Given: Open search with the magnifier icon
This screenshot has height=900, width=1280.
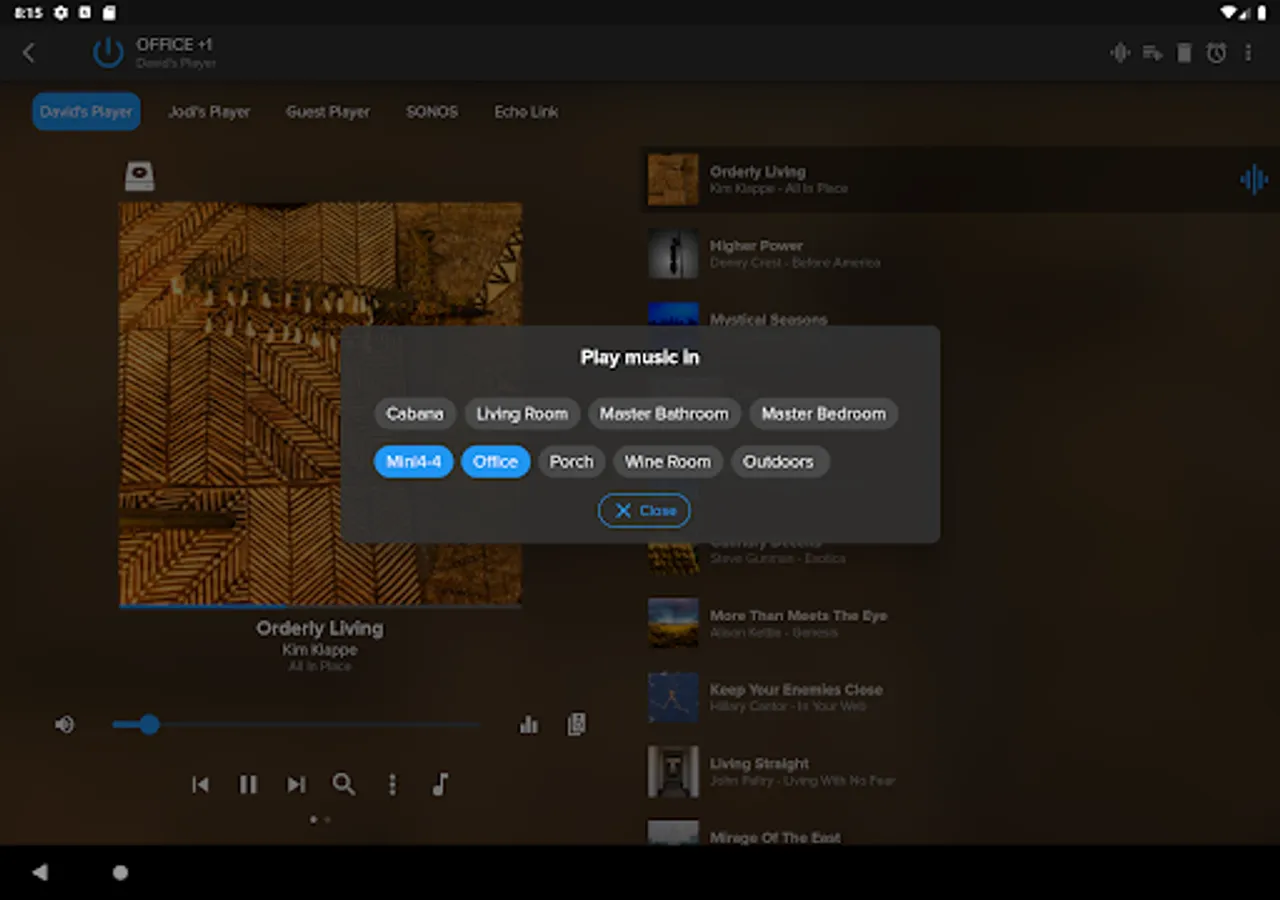Looking at the screenshot, I should coord(344,784).
